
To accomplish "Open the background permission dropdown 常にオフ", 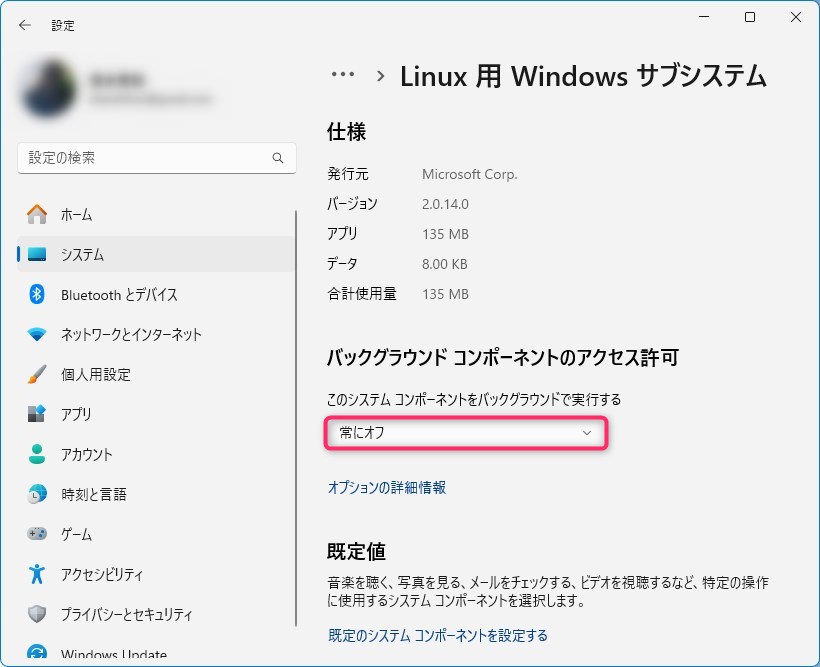I will pyautogui.click(x=466, y=433).
